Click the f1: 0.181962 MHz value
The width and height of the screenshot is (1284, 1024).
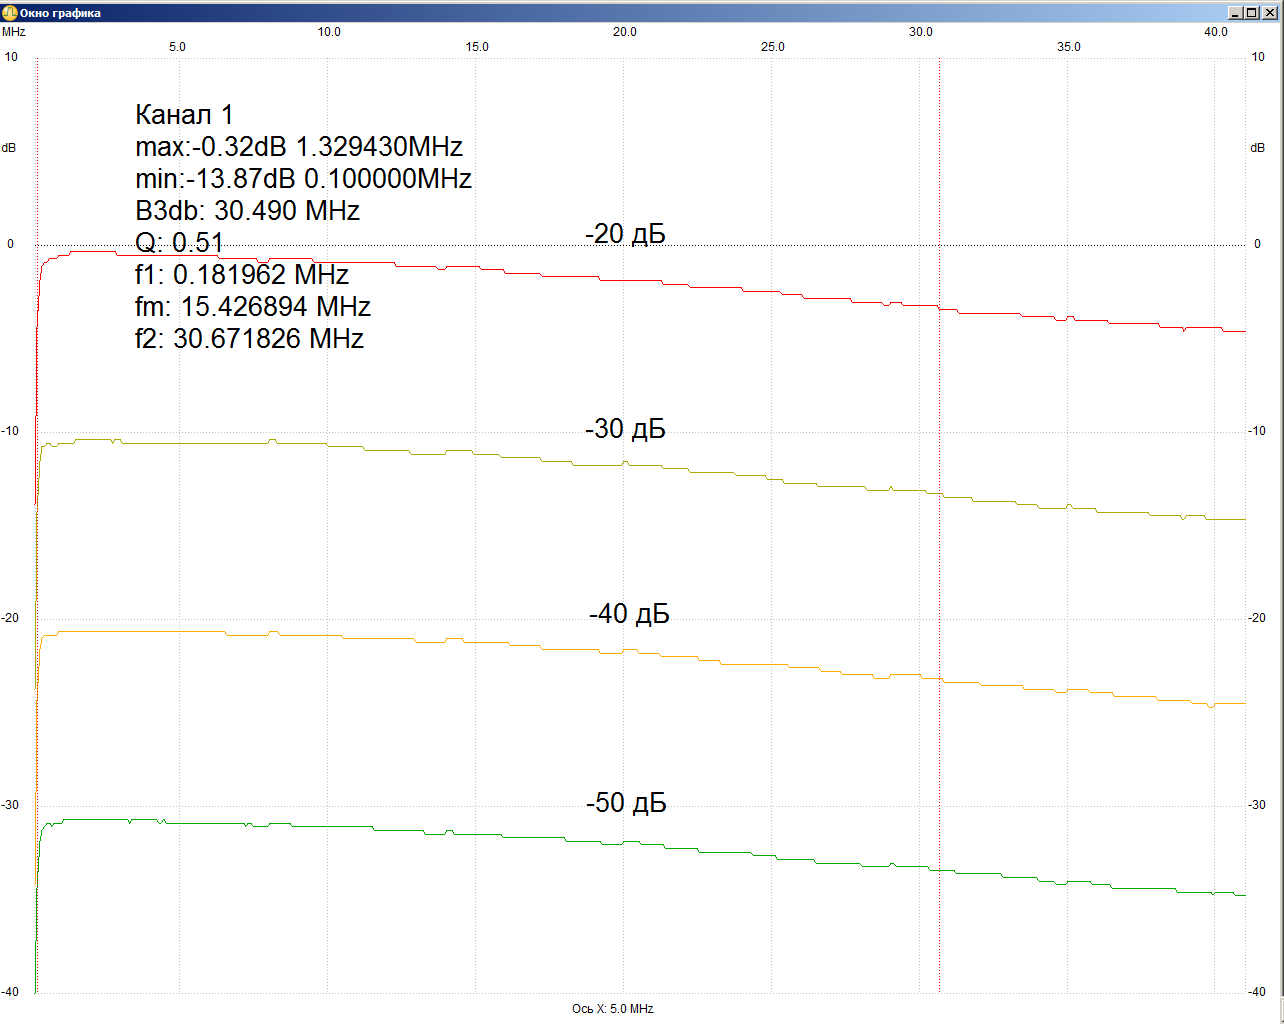tap(242, 275)
